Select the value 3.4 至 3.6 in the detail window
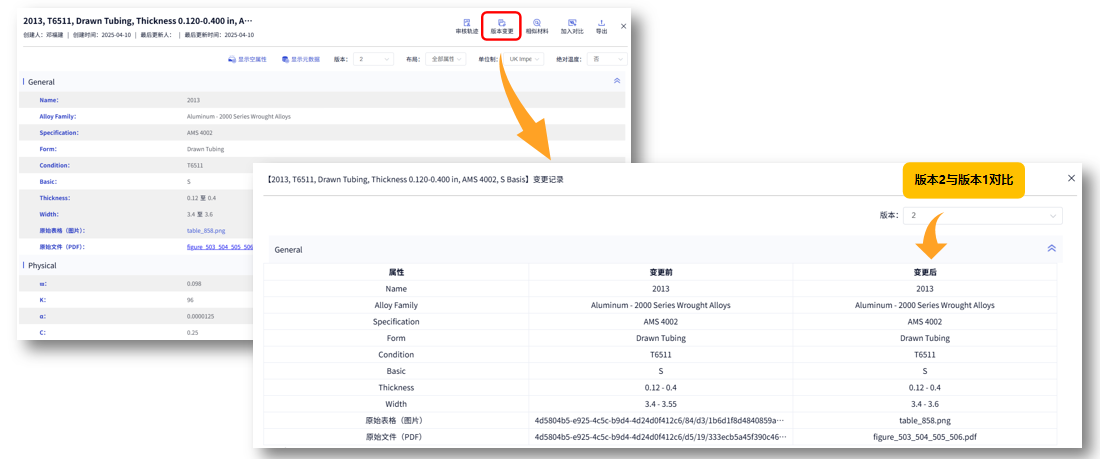Viewport: 1100px width, 459px height. pos(199,214)
